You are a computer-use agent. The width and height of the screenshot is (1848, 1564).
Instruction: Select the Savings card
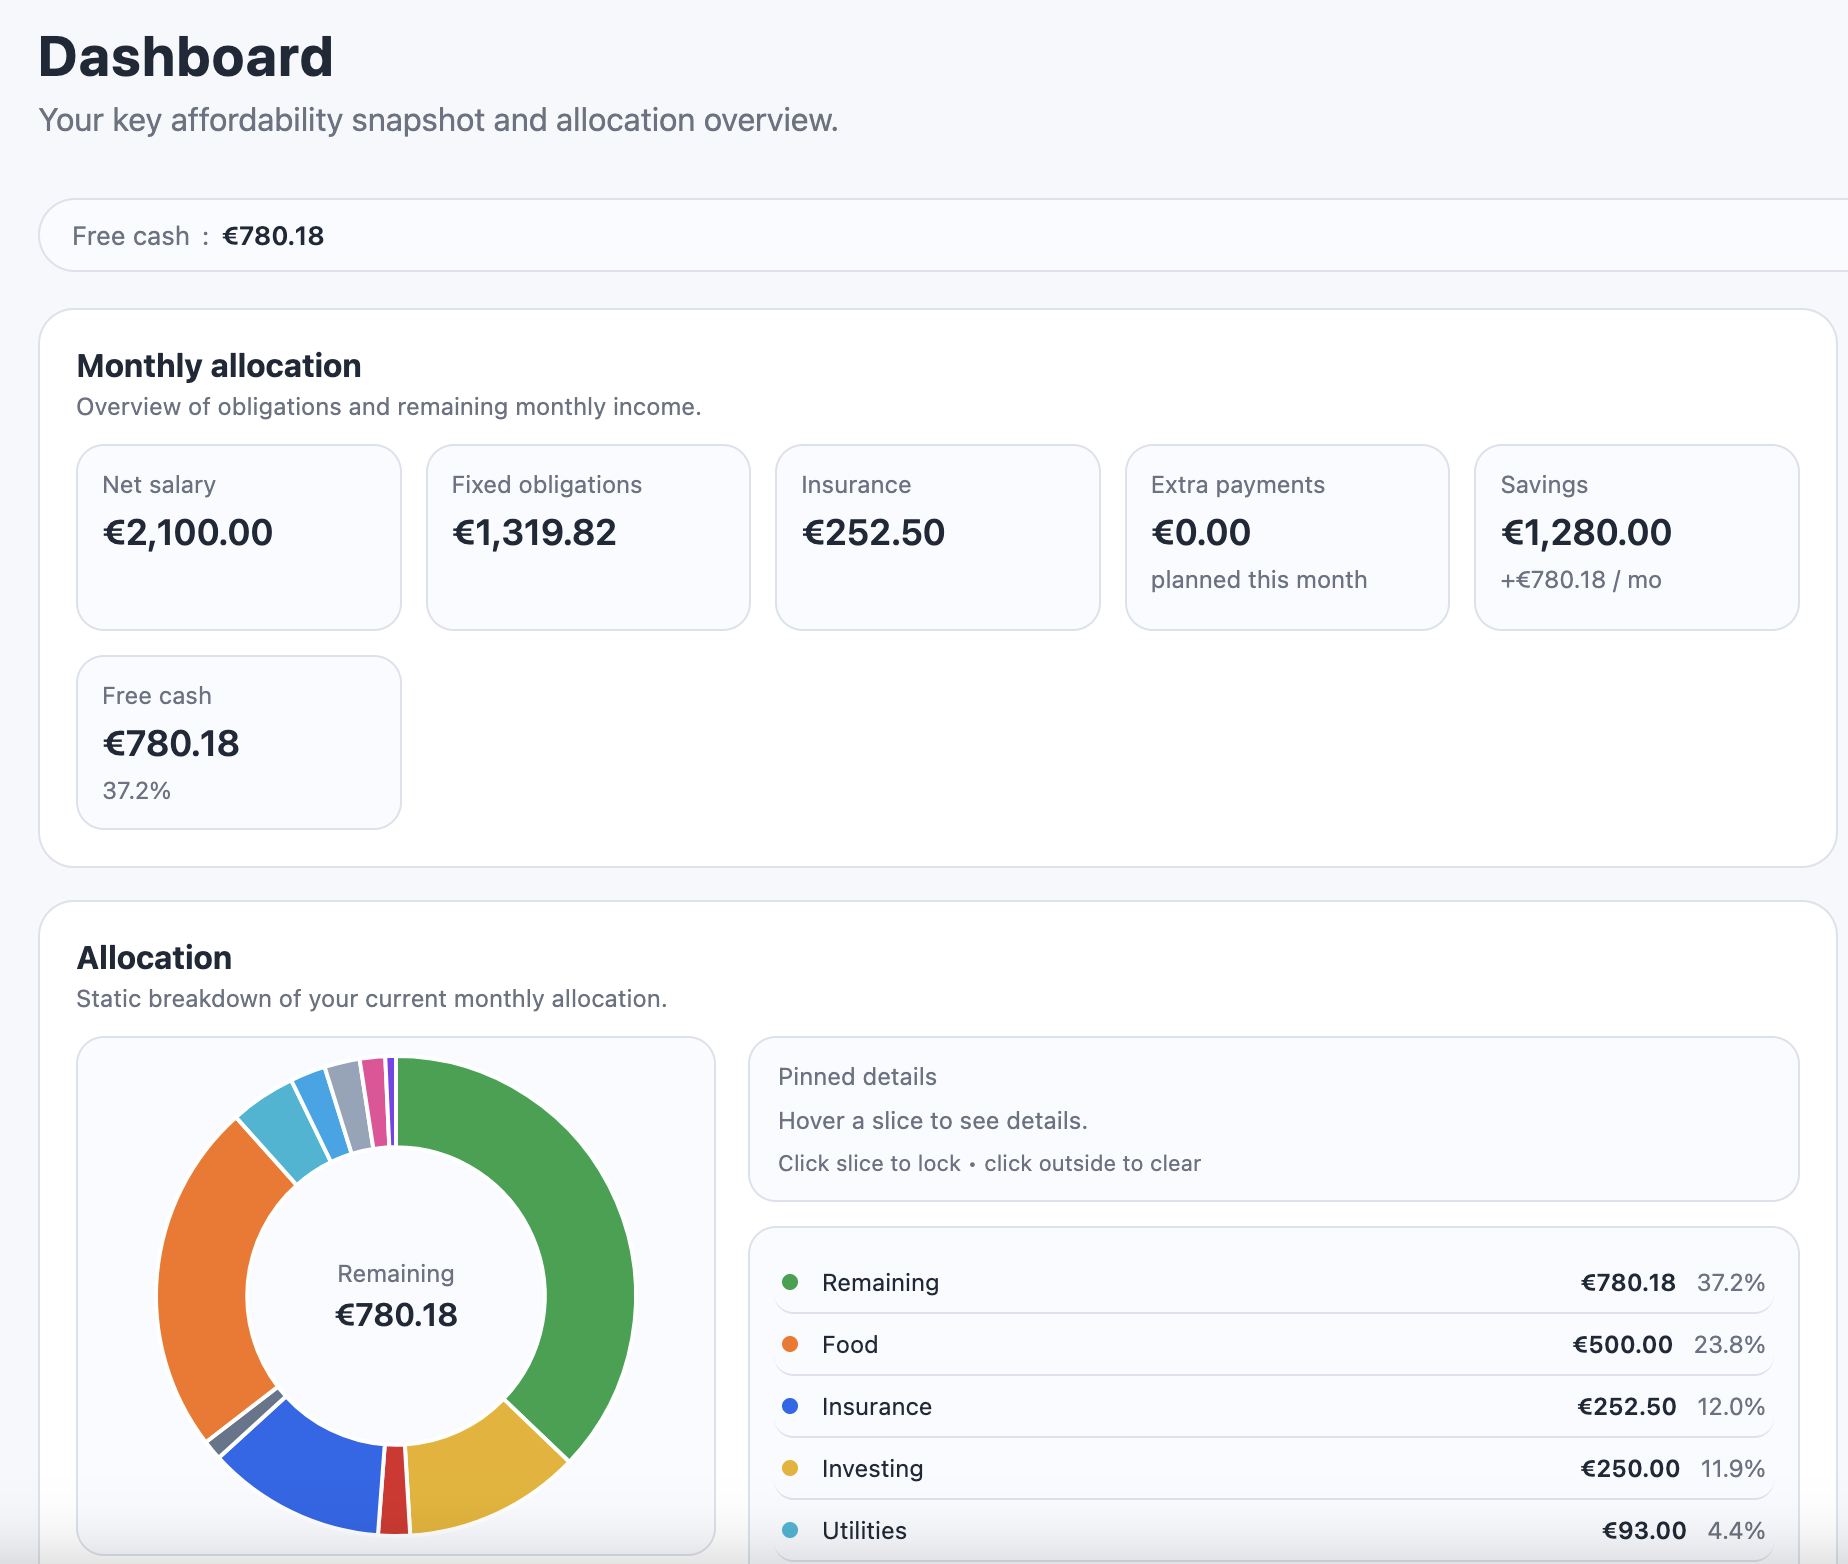pos(1634,538)
